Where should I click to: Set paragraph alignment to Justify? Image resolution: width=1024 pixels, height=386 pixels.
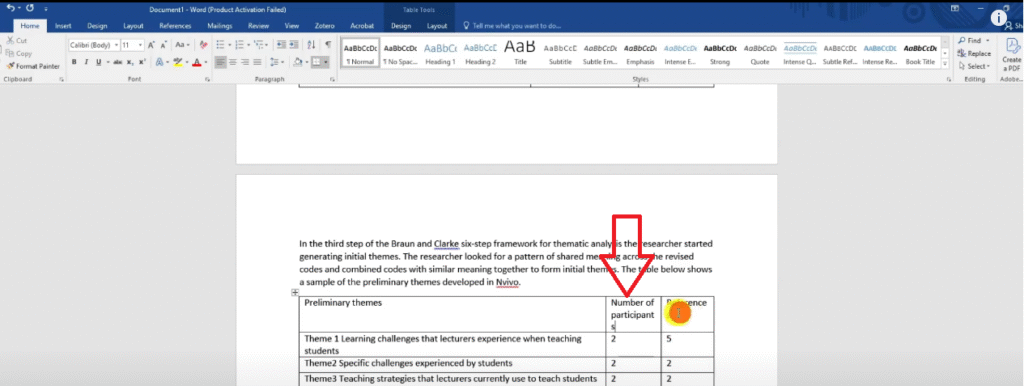(258, 62)
